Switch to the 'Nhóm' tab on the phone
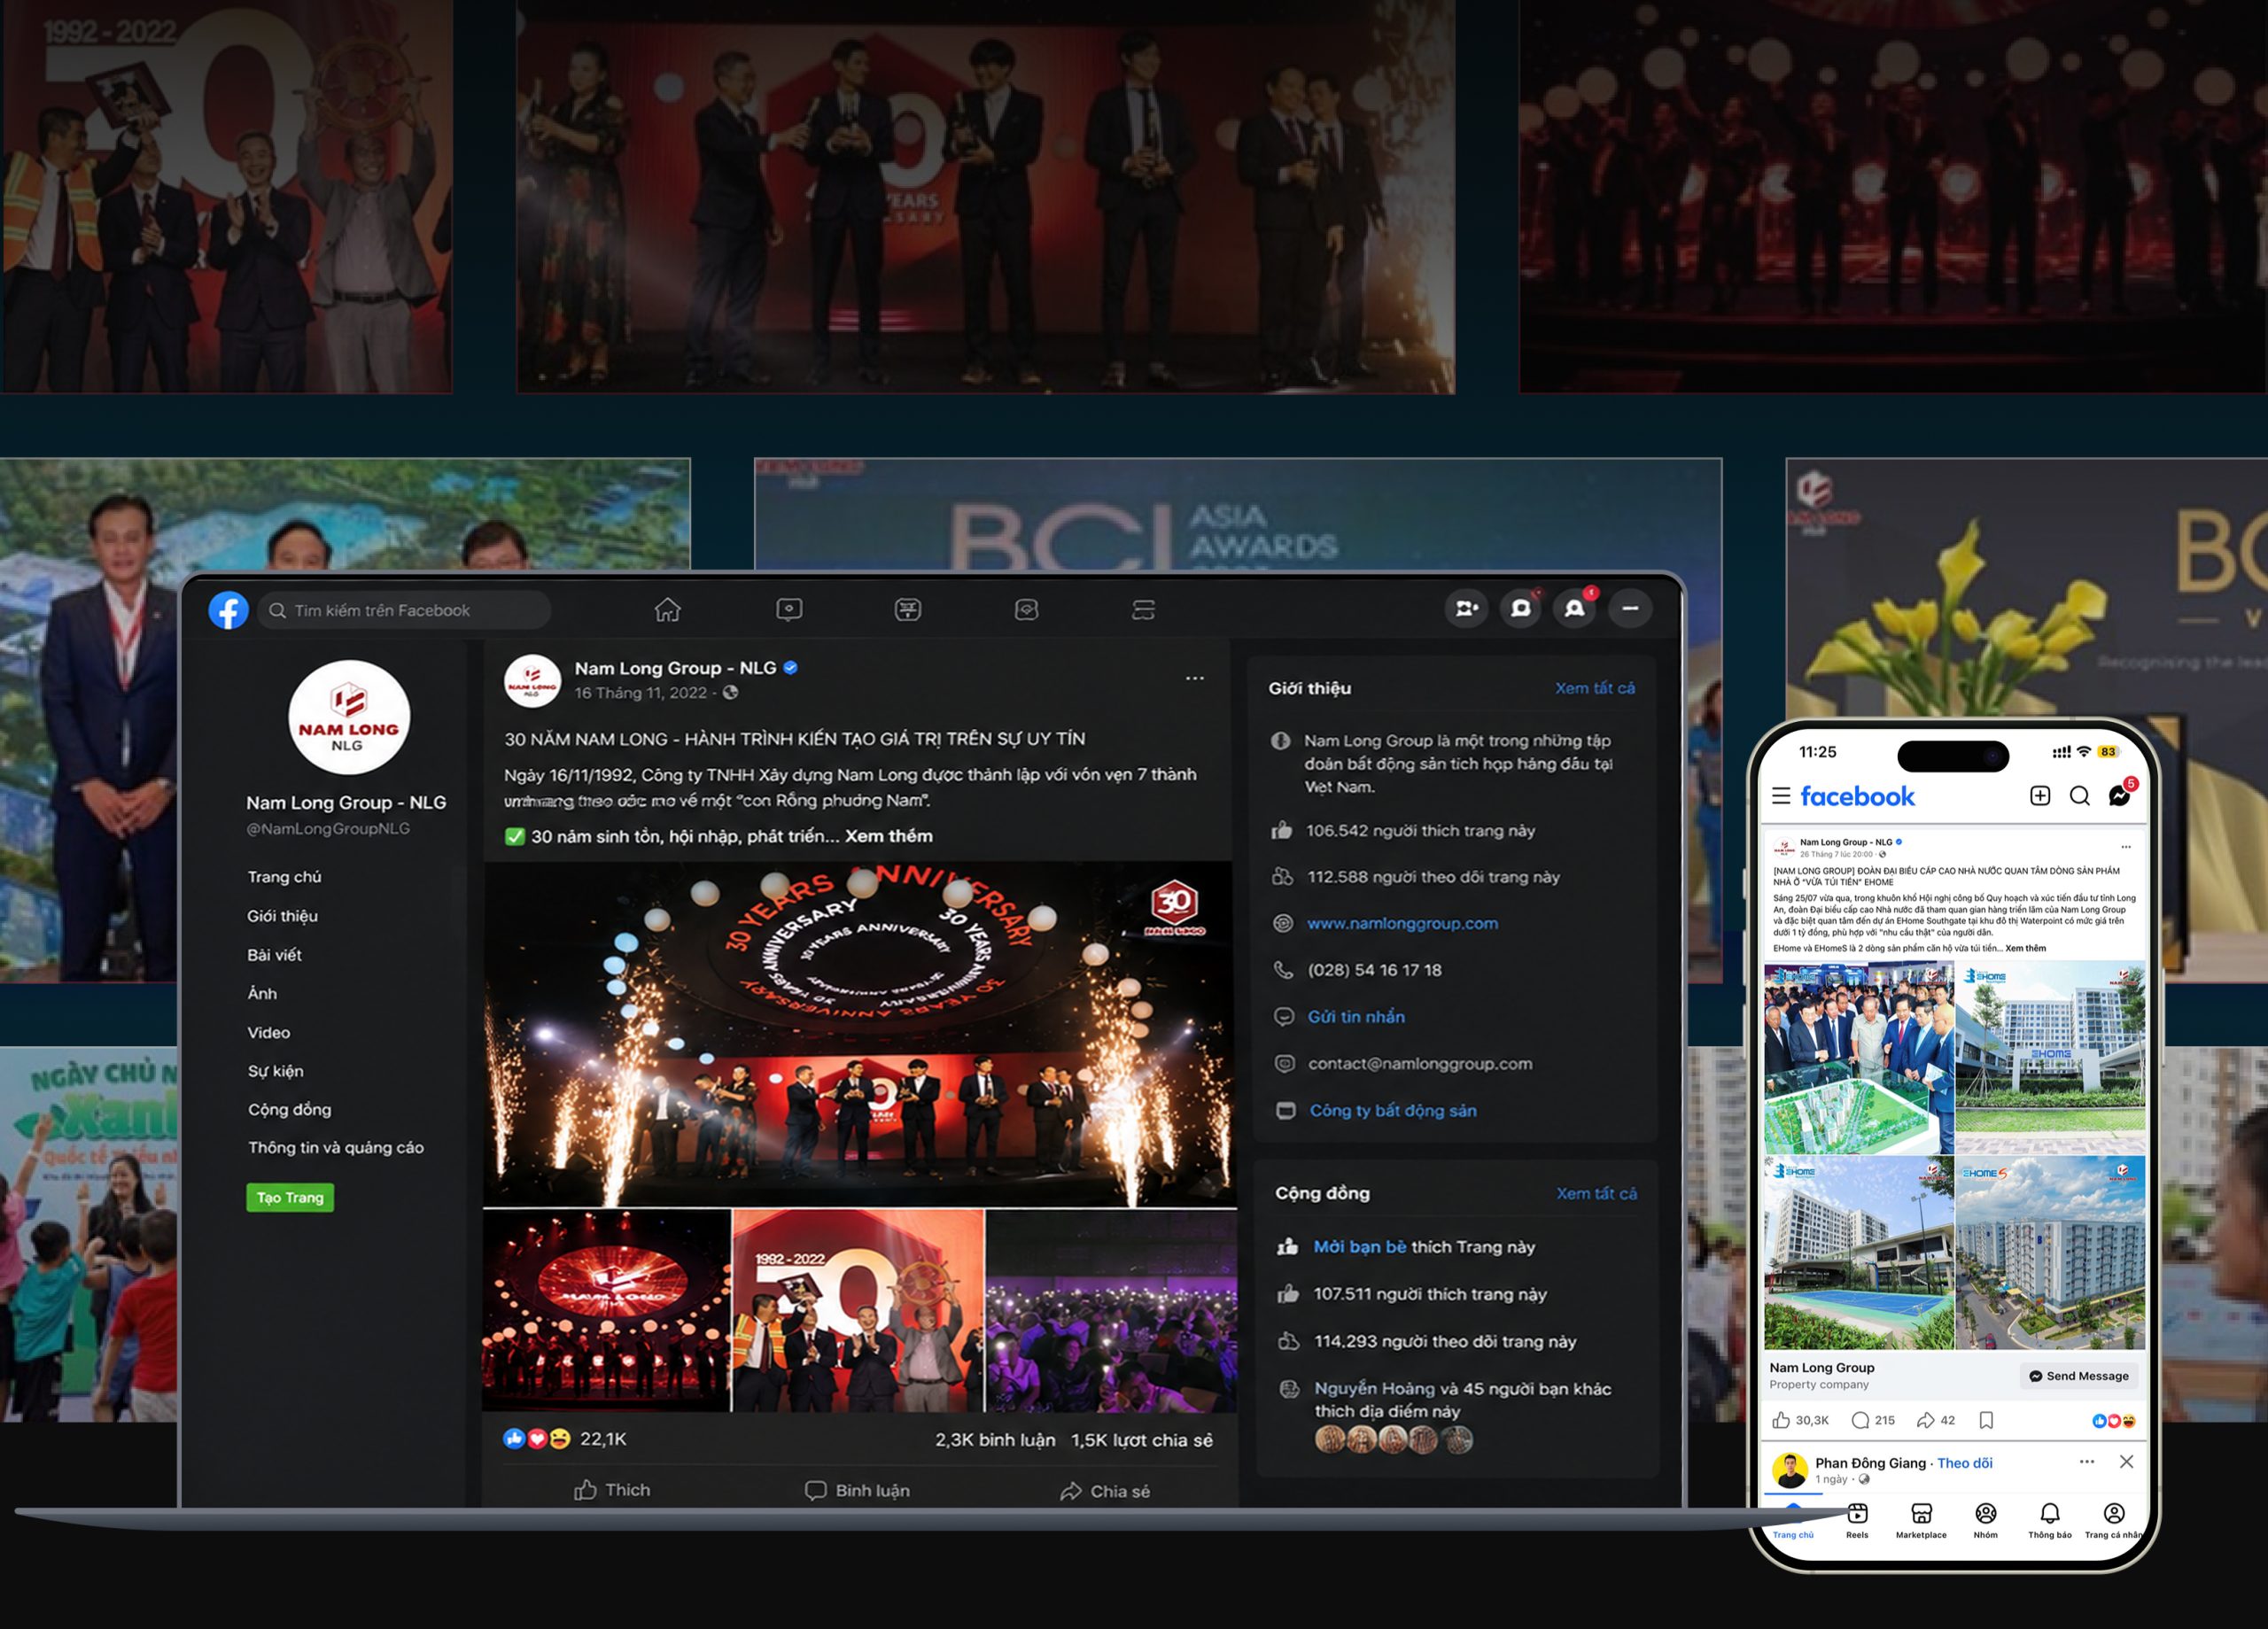2268x1629 pixels. click(x=1986, y=1520)
